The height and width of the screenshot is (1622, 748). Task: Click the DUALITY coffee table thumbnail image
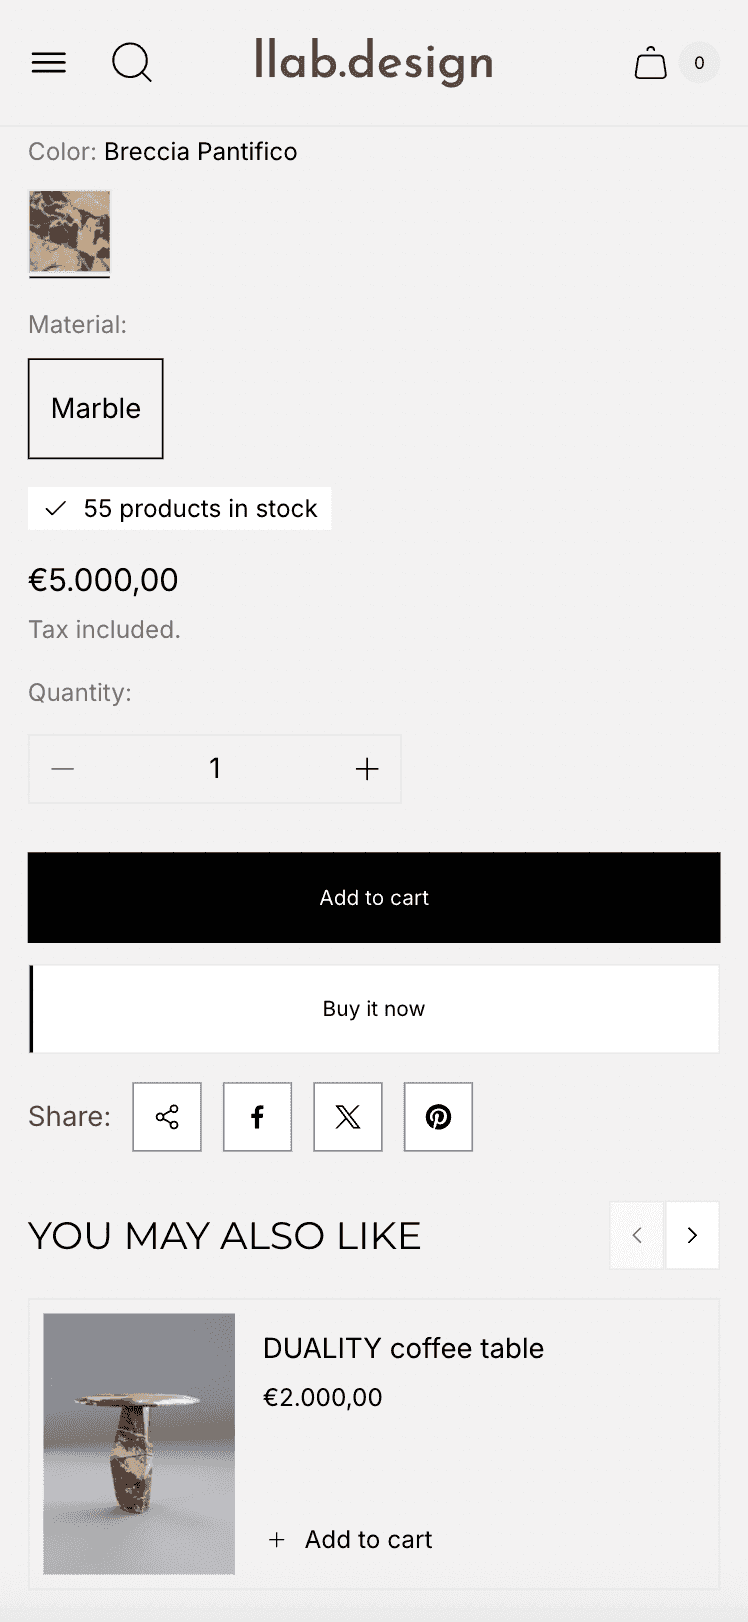[139, 1444]
